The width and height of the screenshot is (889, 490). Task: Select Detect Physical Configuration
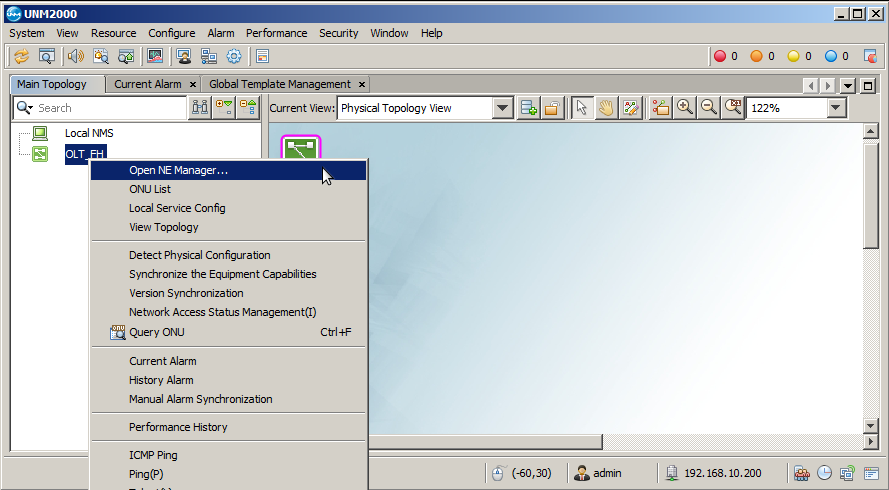pyautogui.click(x=228, y=255)
